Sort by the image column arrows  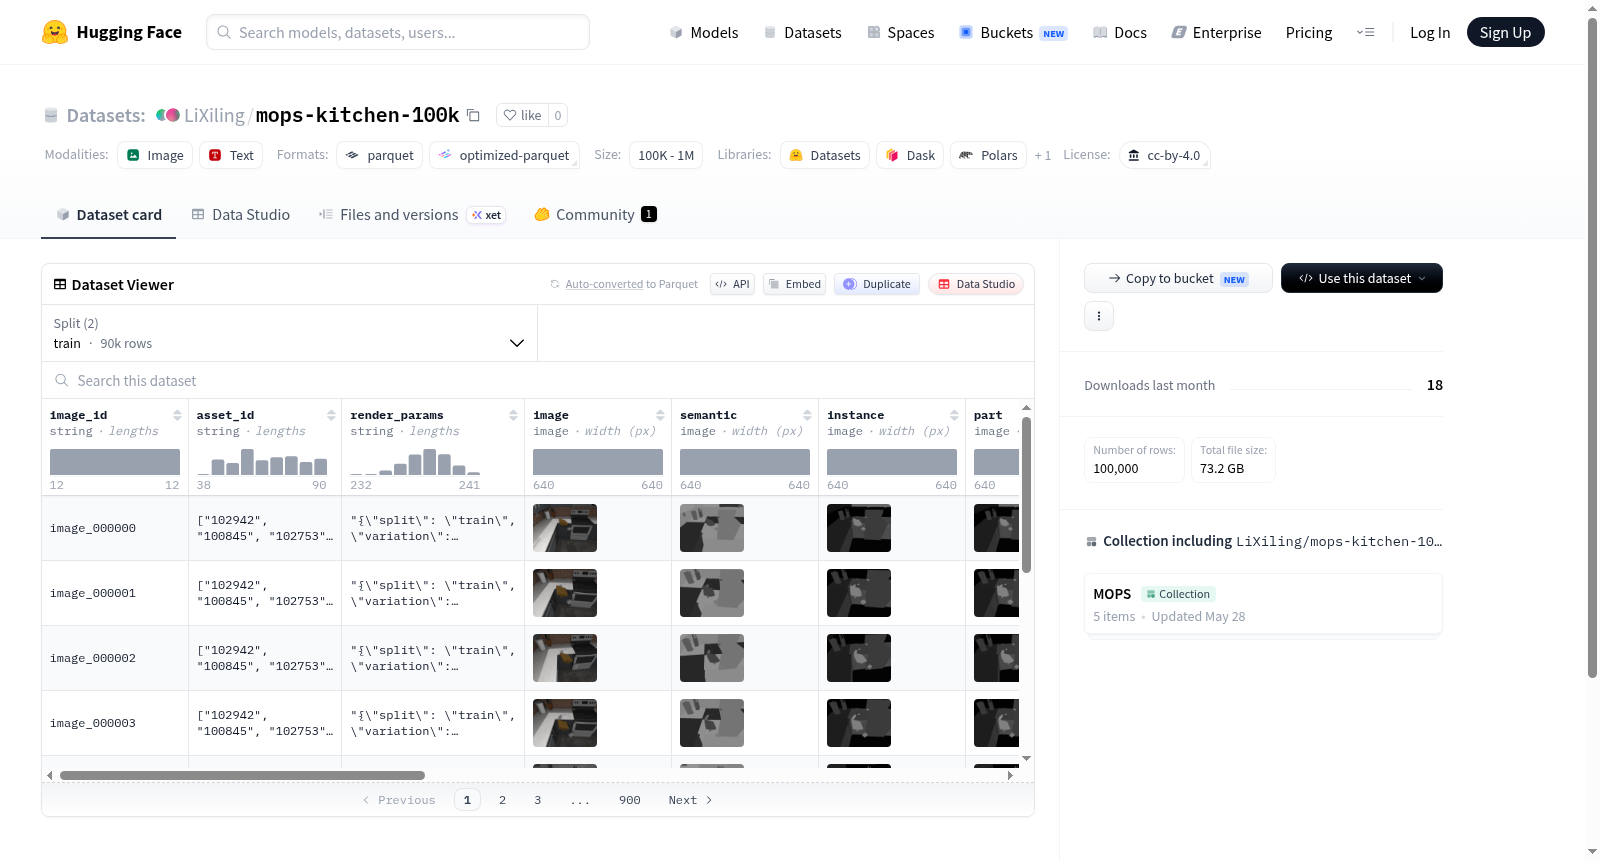click(660, 415)
